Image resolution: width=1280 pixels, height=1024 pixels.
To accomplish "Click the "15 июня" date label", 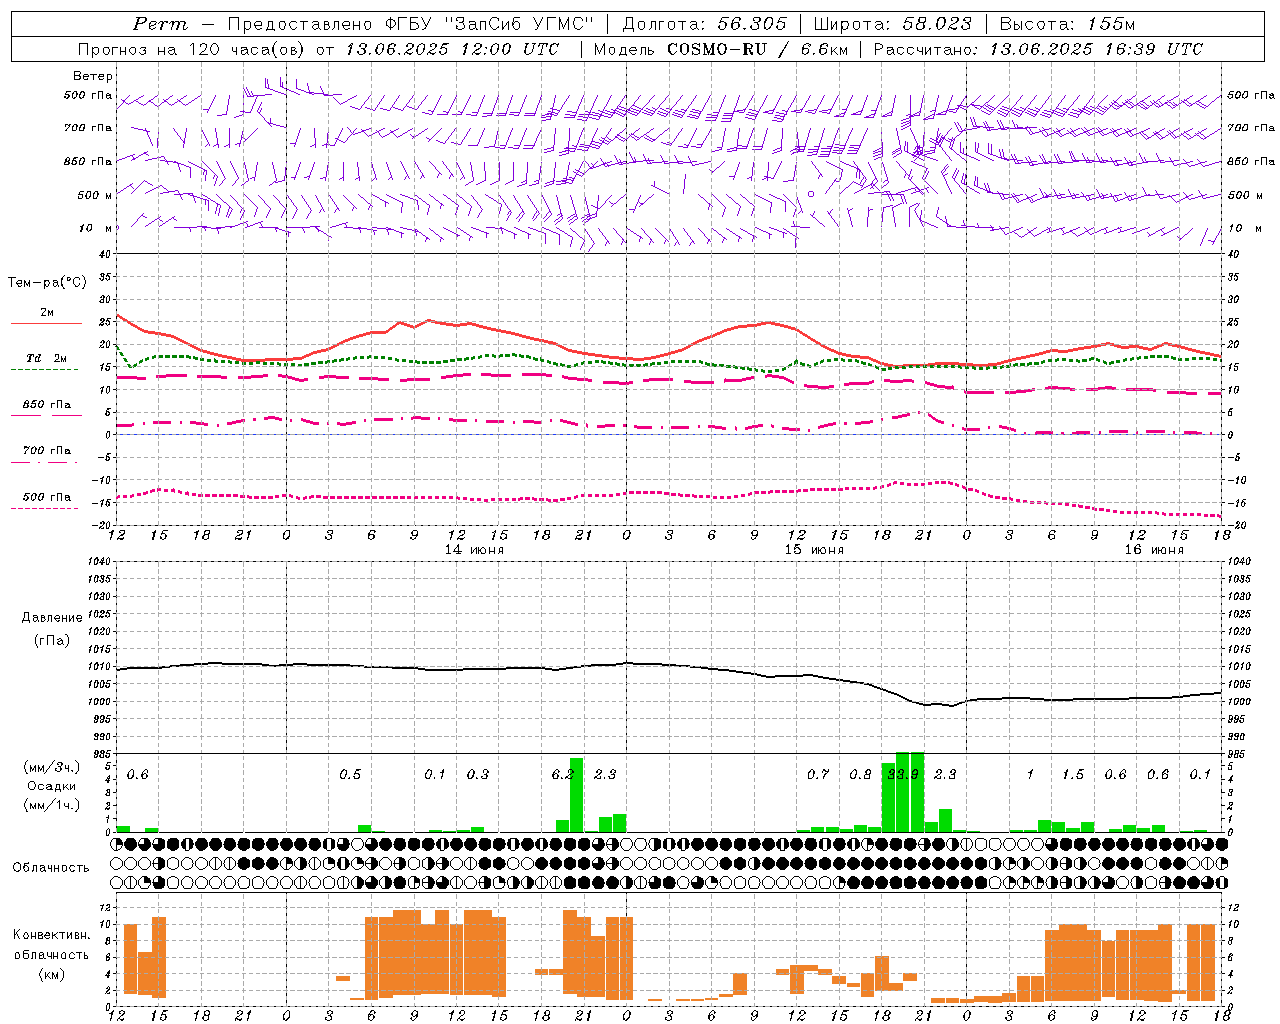I will click(813, 549).
